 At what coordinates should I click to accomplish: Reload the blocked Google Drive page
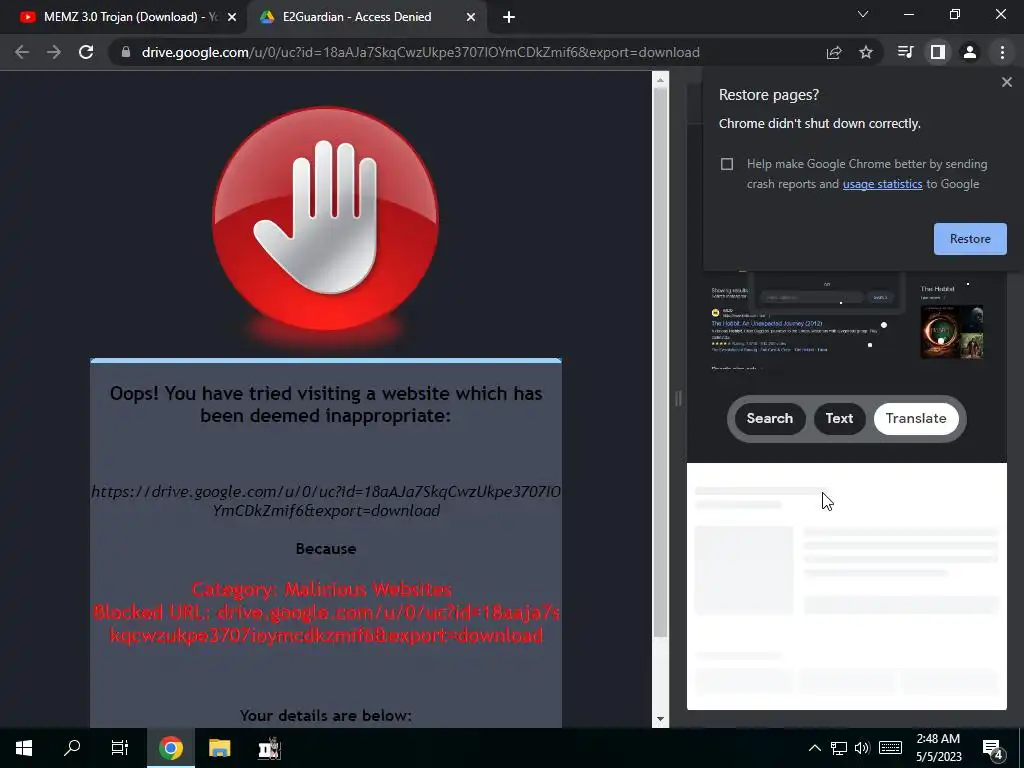coord(86,52)
